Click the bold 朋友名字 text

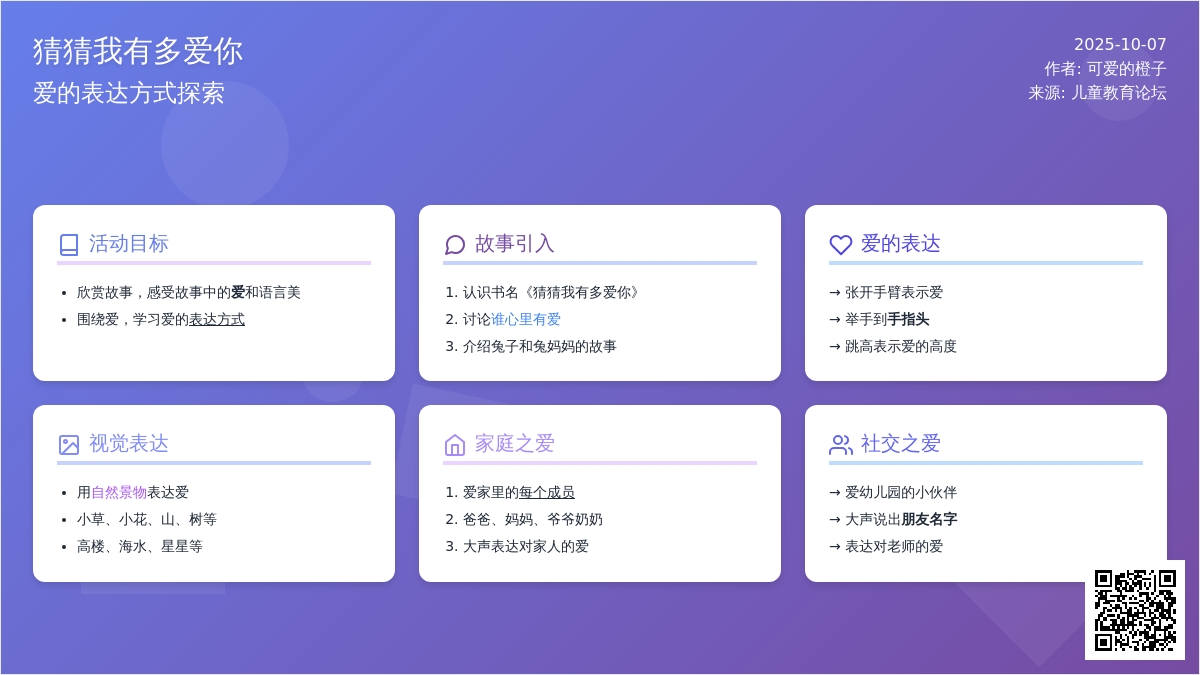pos(929,520)
